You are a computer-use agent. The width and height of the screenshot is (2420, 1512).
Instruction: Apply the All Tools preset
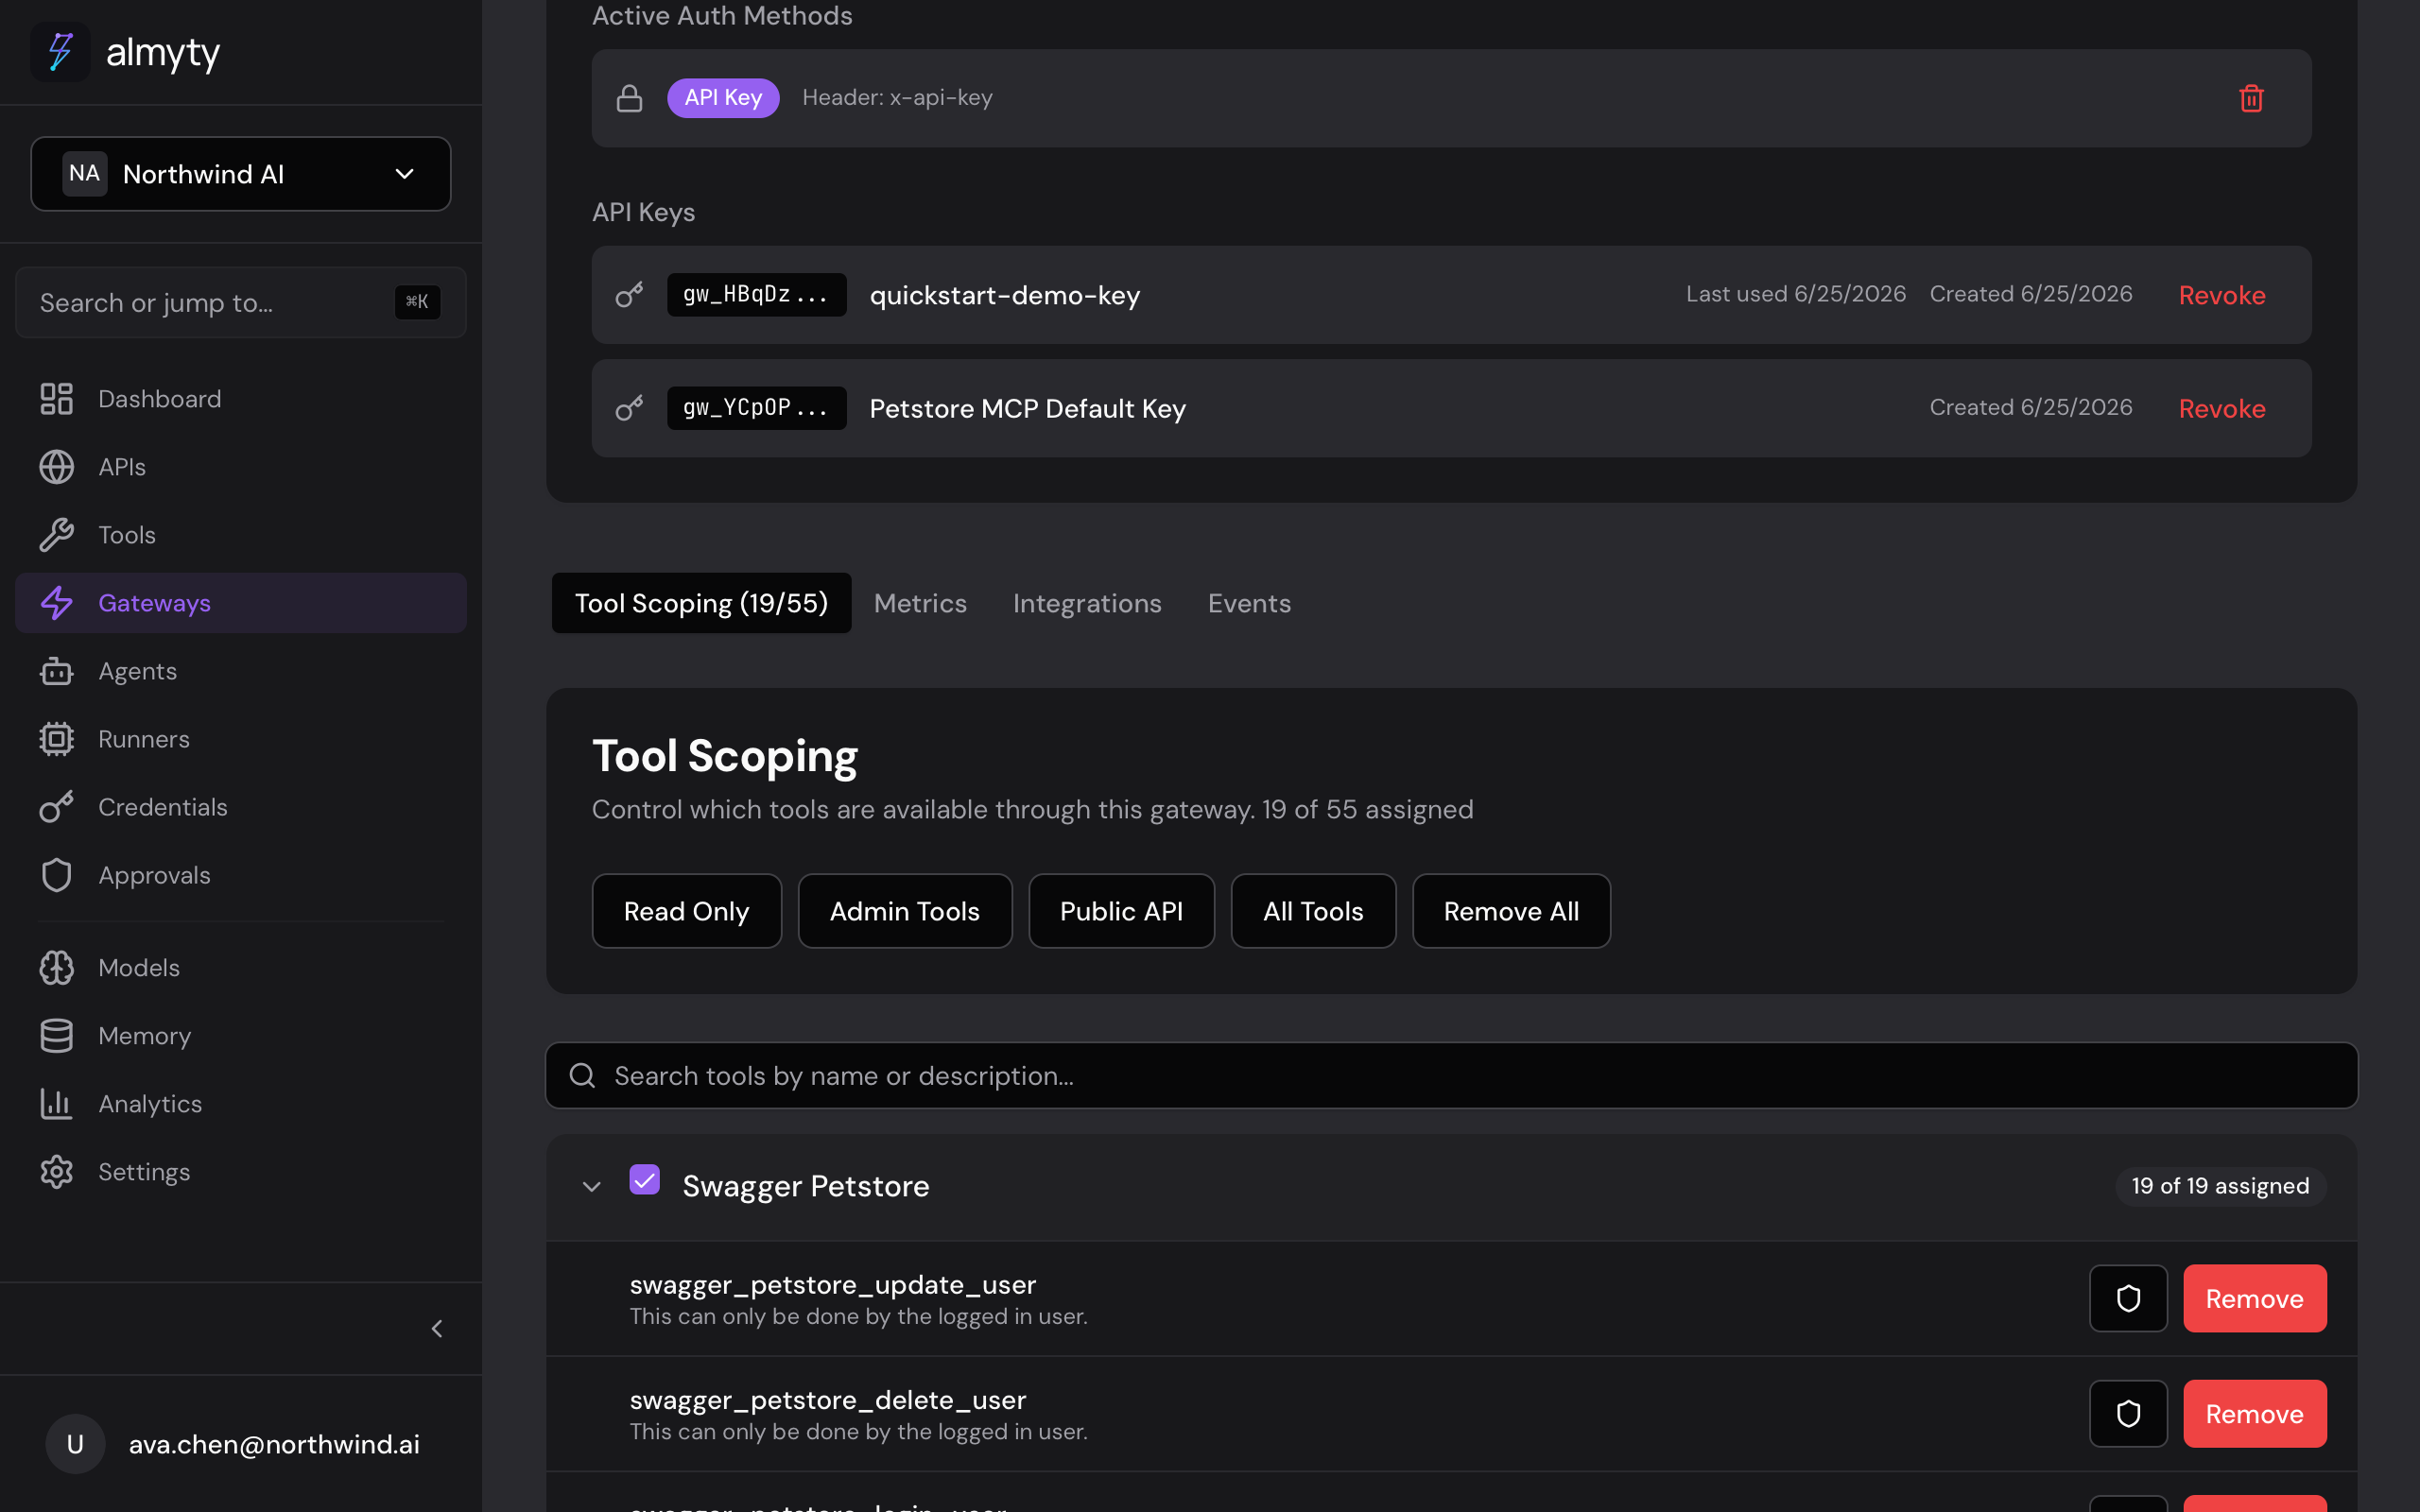tap(1313, 911)
